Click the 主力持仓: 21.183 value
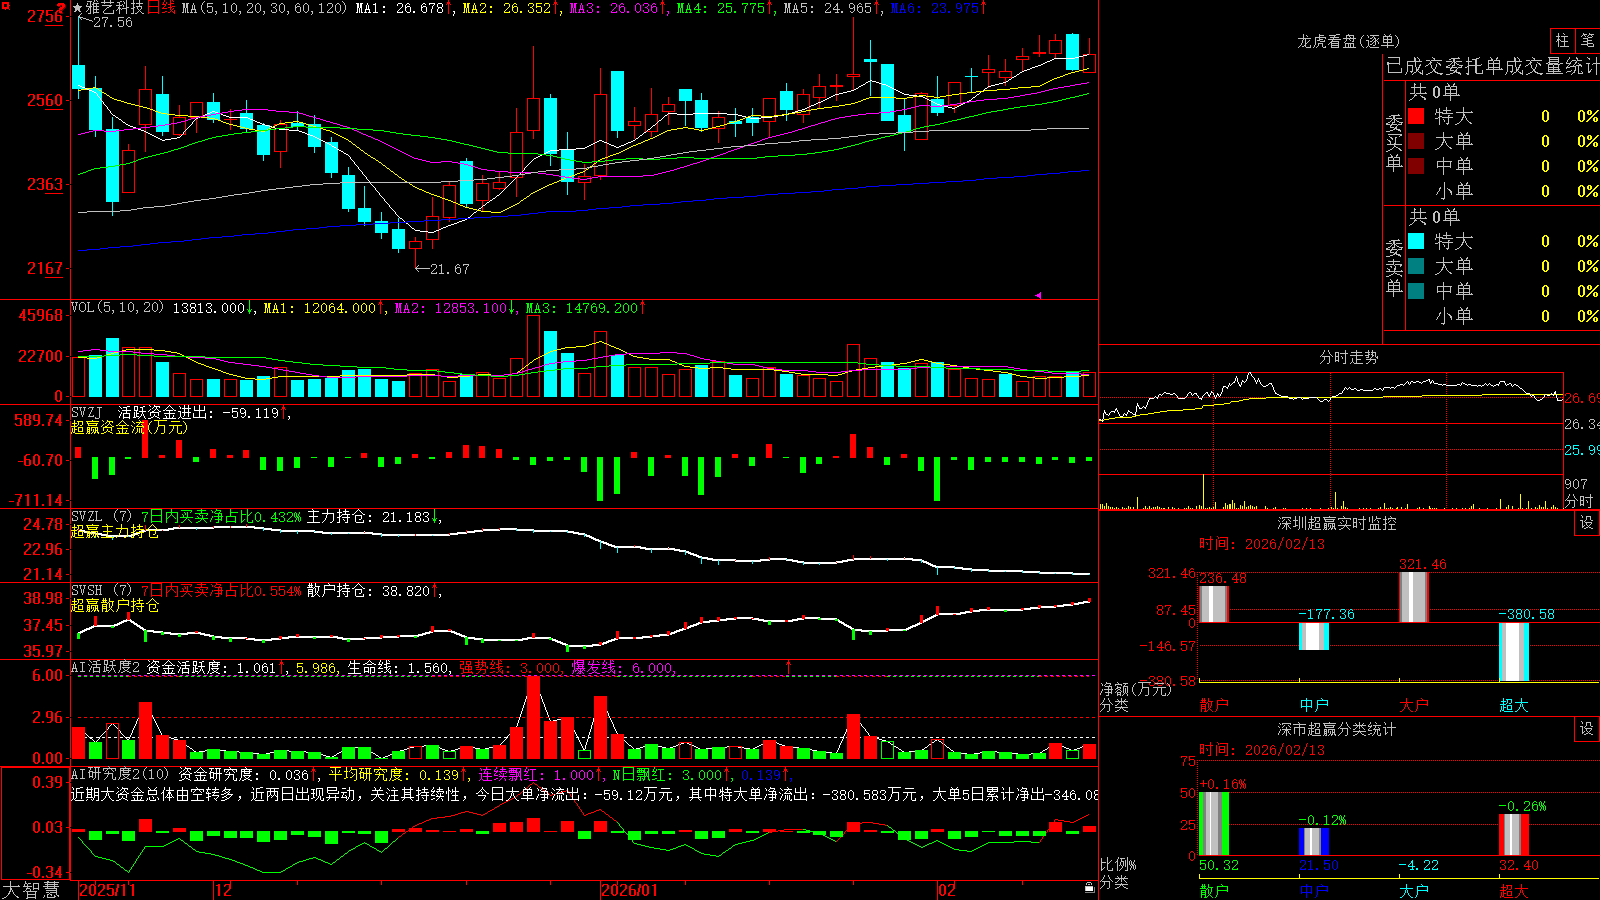The height and width of the screenshot is (900, 1600). (x=373, y=517)
